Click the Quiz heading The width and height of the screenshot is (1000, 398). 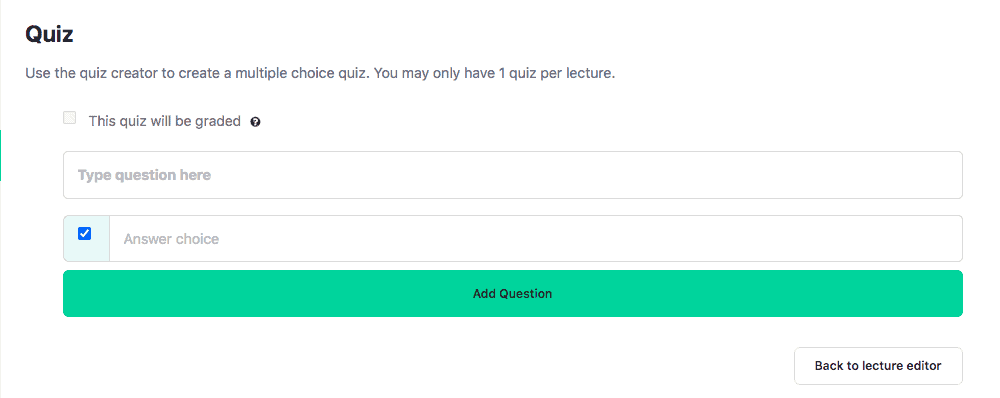49,34
